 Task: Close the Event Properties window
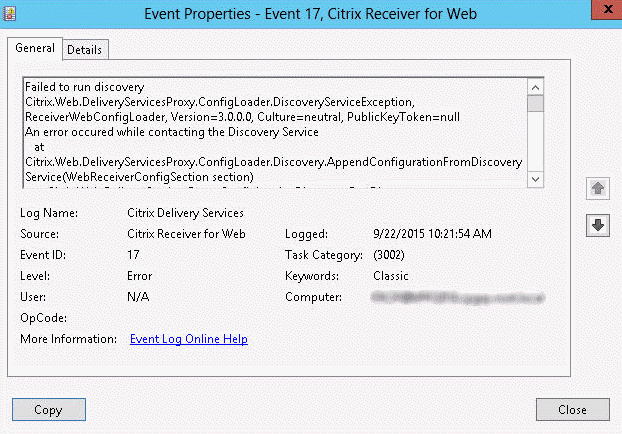point(607,10)
